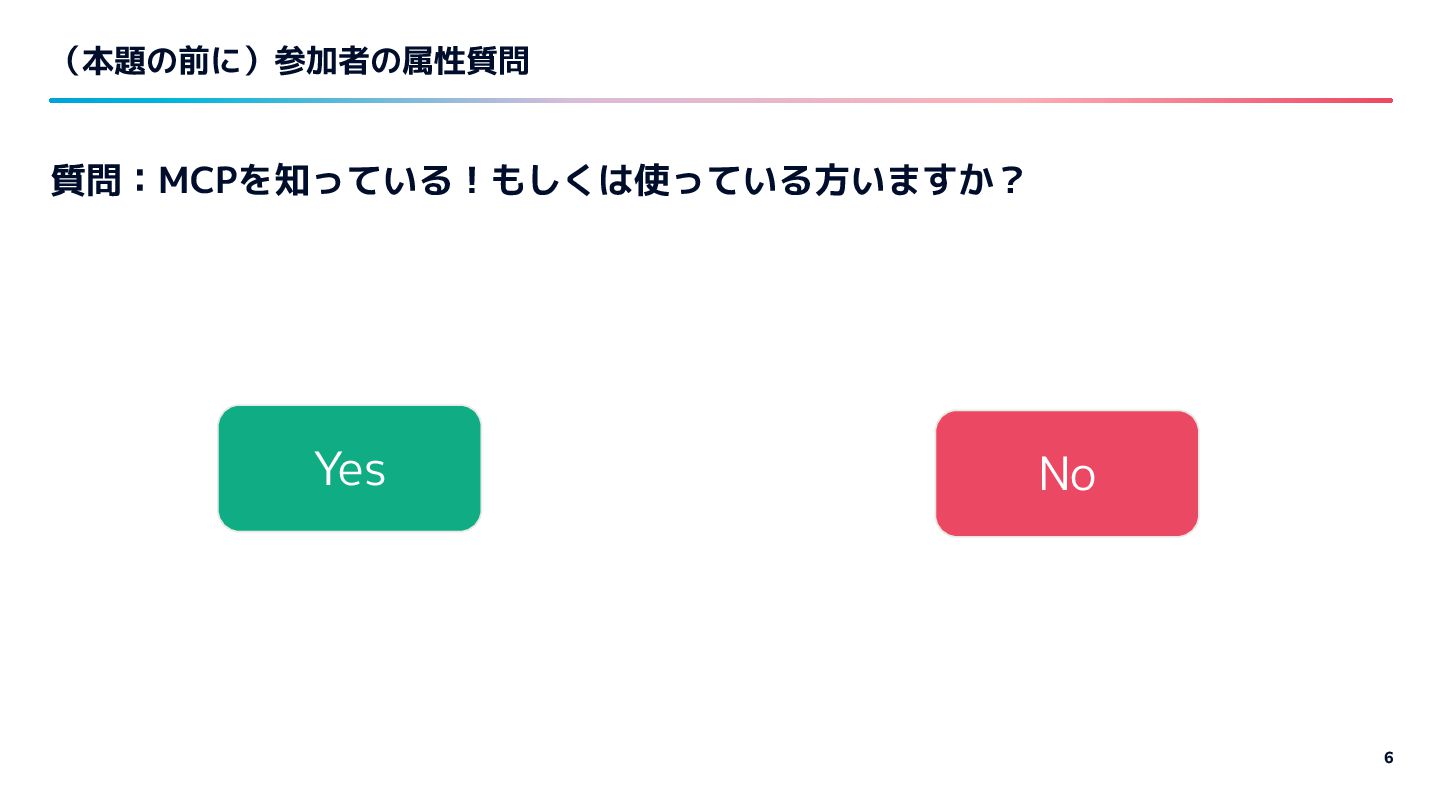Click the 属性 characters in the title
1440x810 pixels.
coord(433,62)
